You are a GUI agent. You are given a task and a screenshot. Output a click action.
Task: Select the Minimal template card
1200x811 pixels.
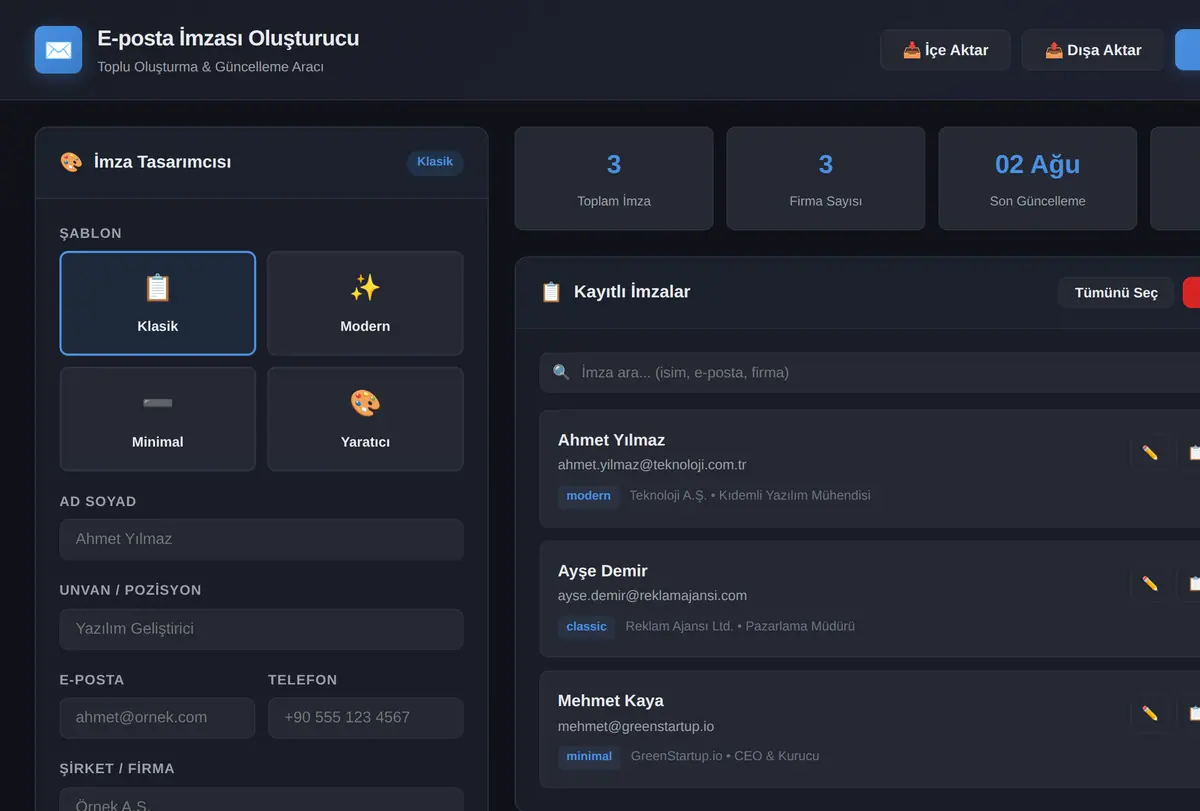tap(158, 419)
